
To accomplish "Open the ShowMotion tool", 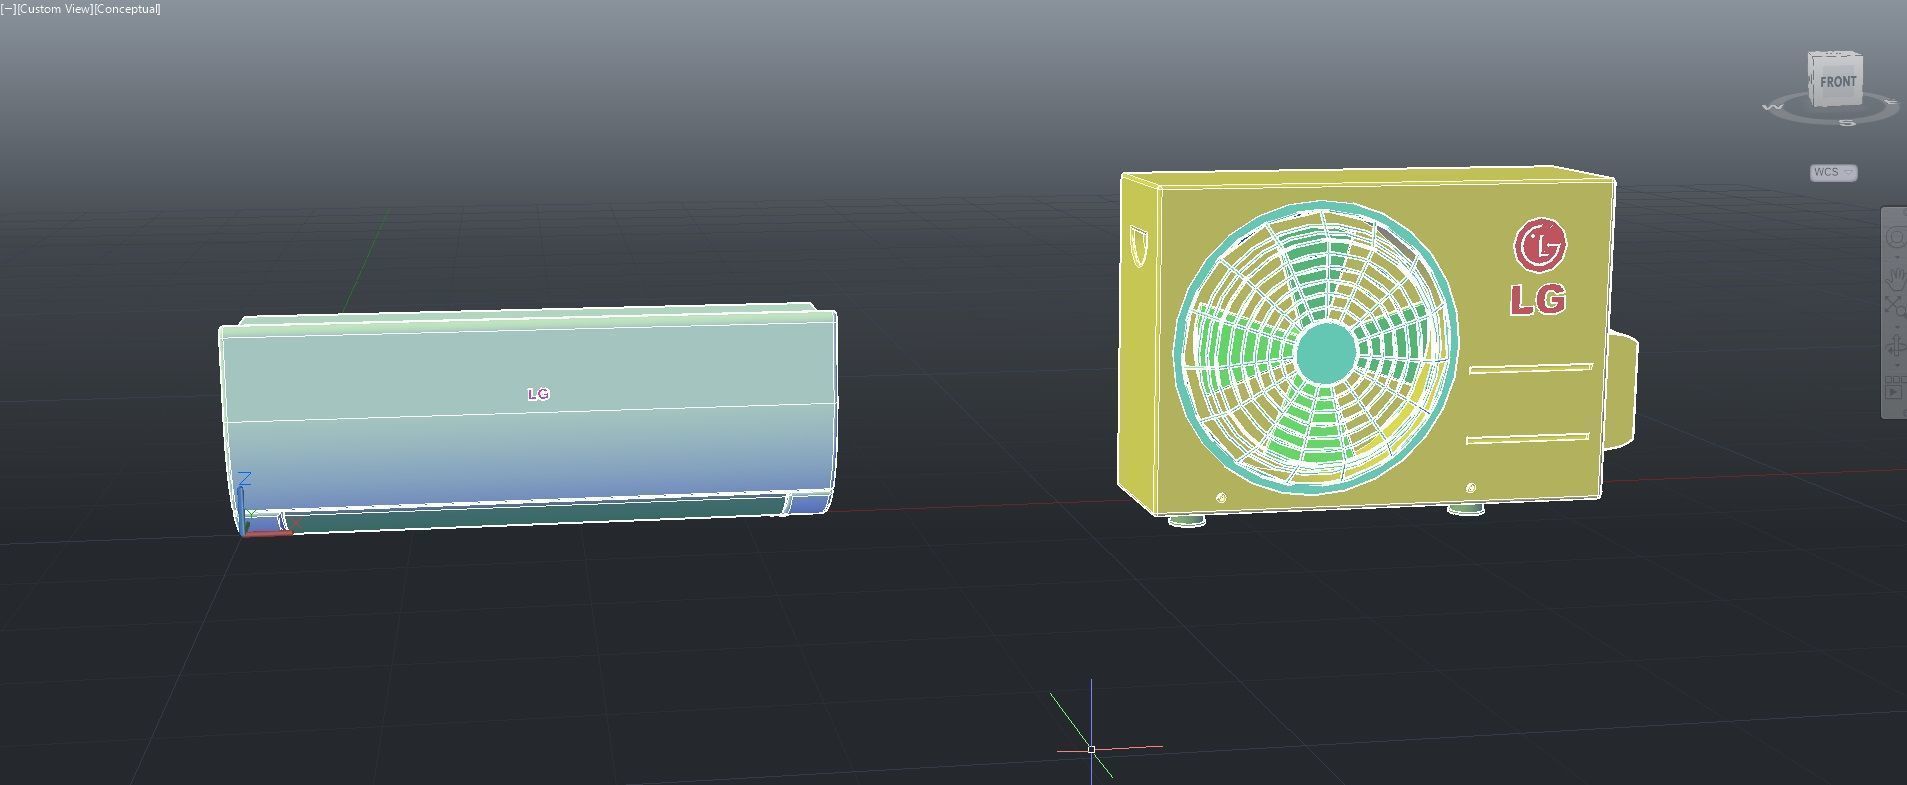I will tap(1895, 388).
